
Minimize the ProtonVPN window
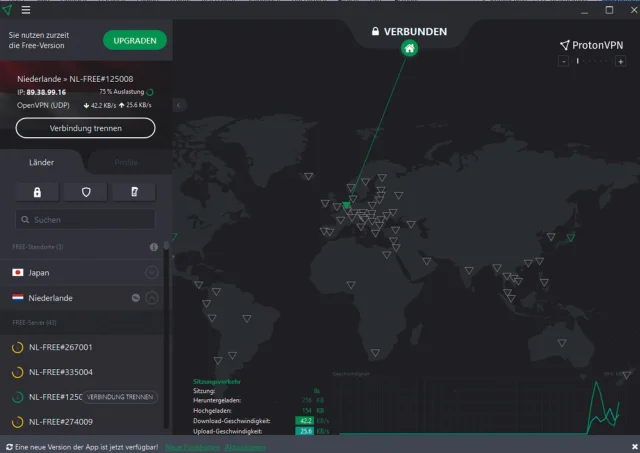584,11
